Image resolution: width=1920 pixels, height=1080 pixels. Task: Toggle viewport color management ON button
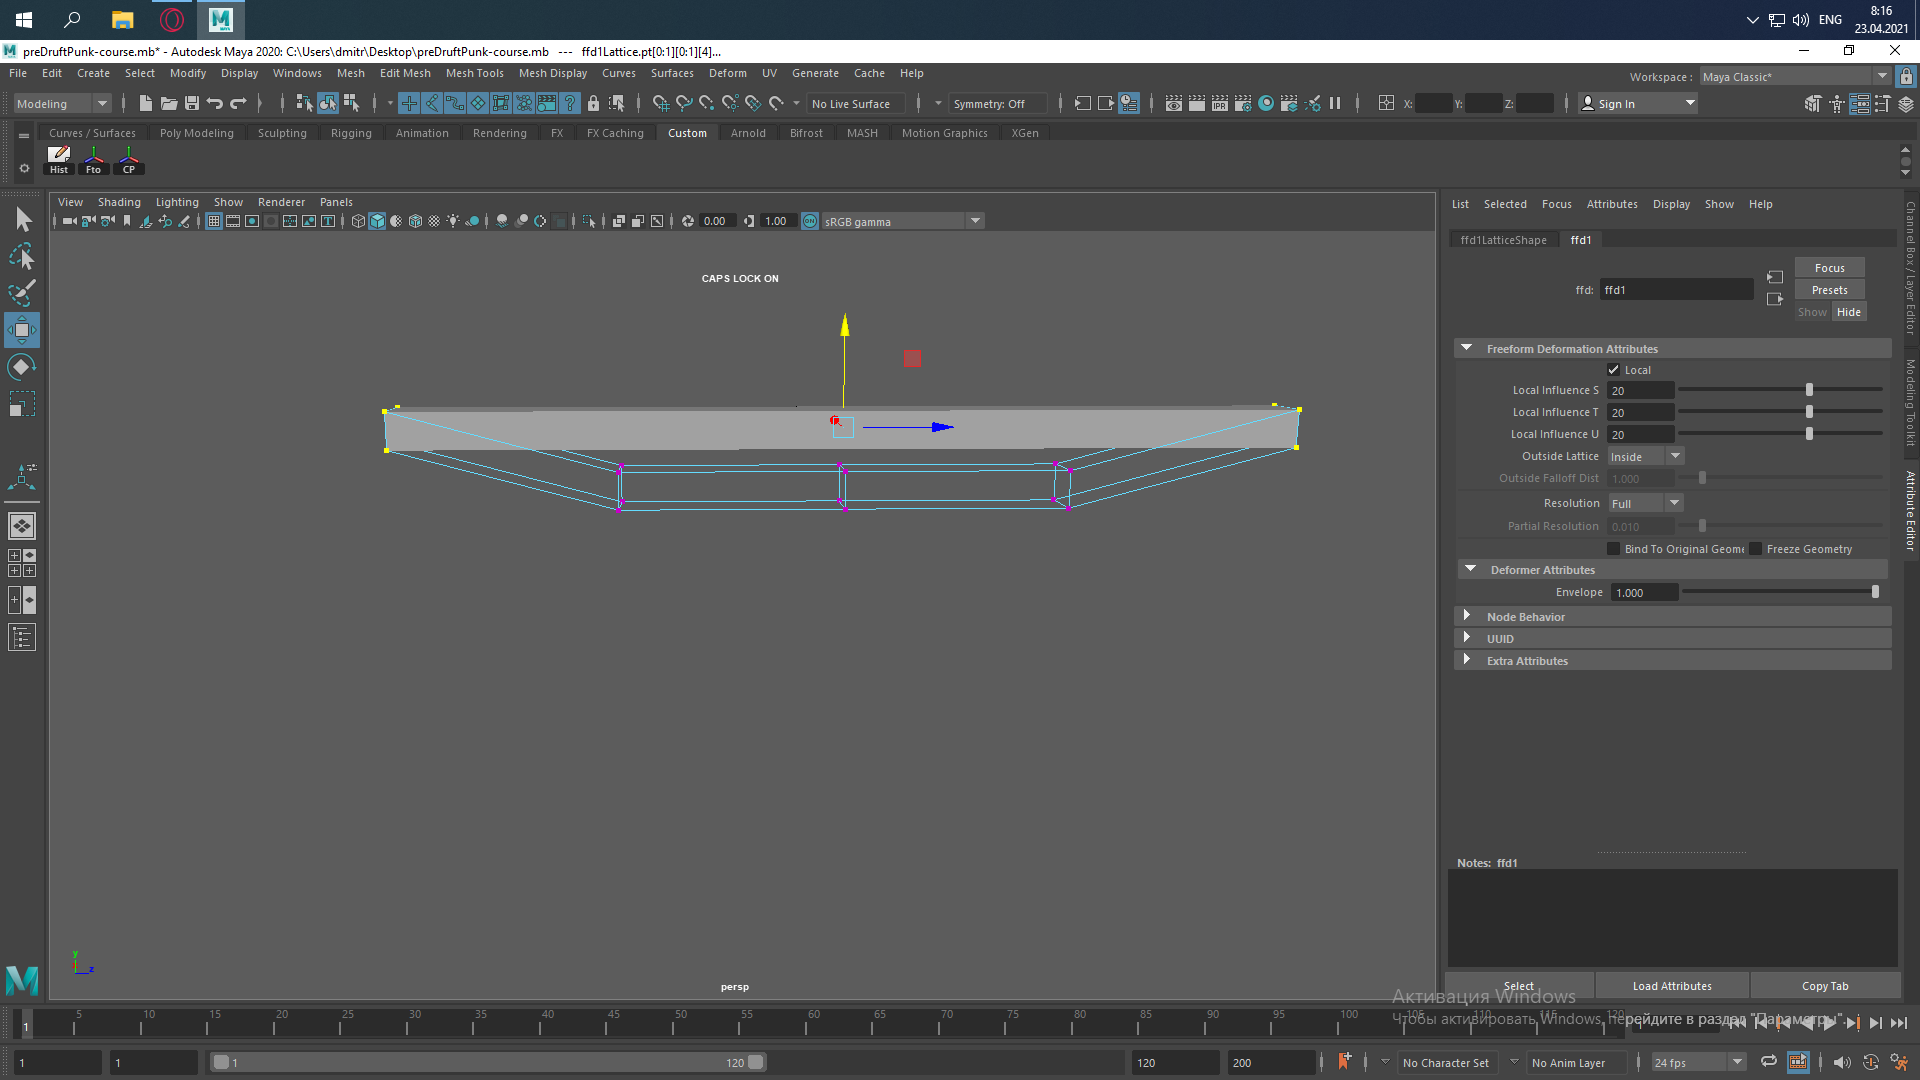pyautogui.click(x=810, y=221)
